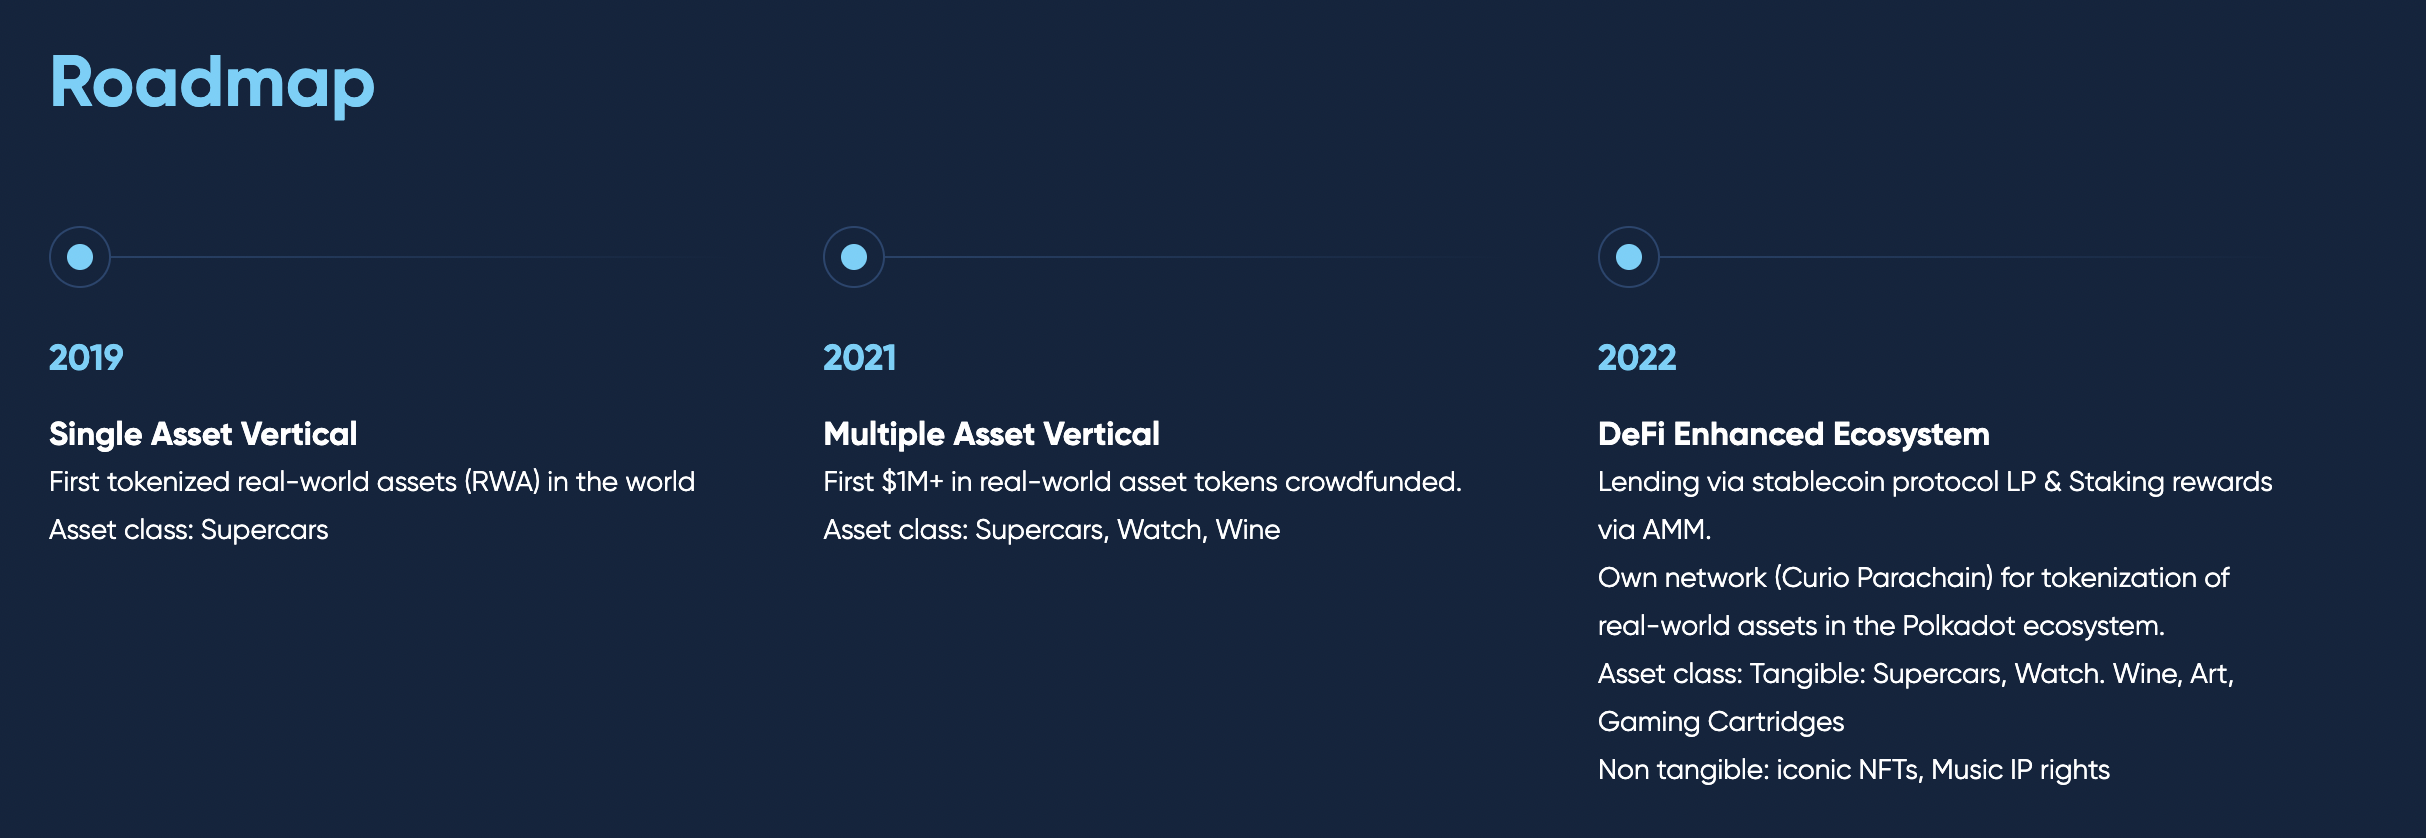This screenshot has width=2426, height=838.
Task: Click the 2021 timeline marker dot
Action: click(854, 257)
